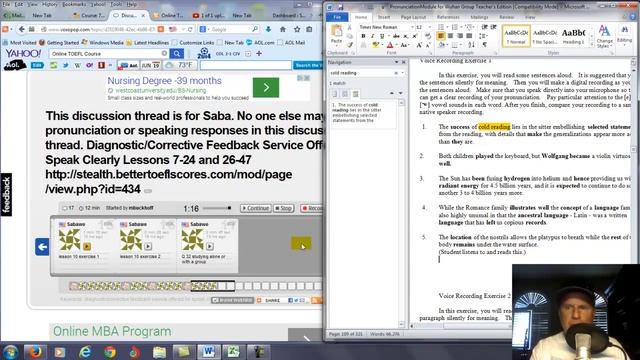Toggle Italic formatting in Word ribbon

372,36
